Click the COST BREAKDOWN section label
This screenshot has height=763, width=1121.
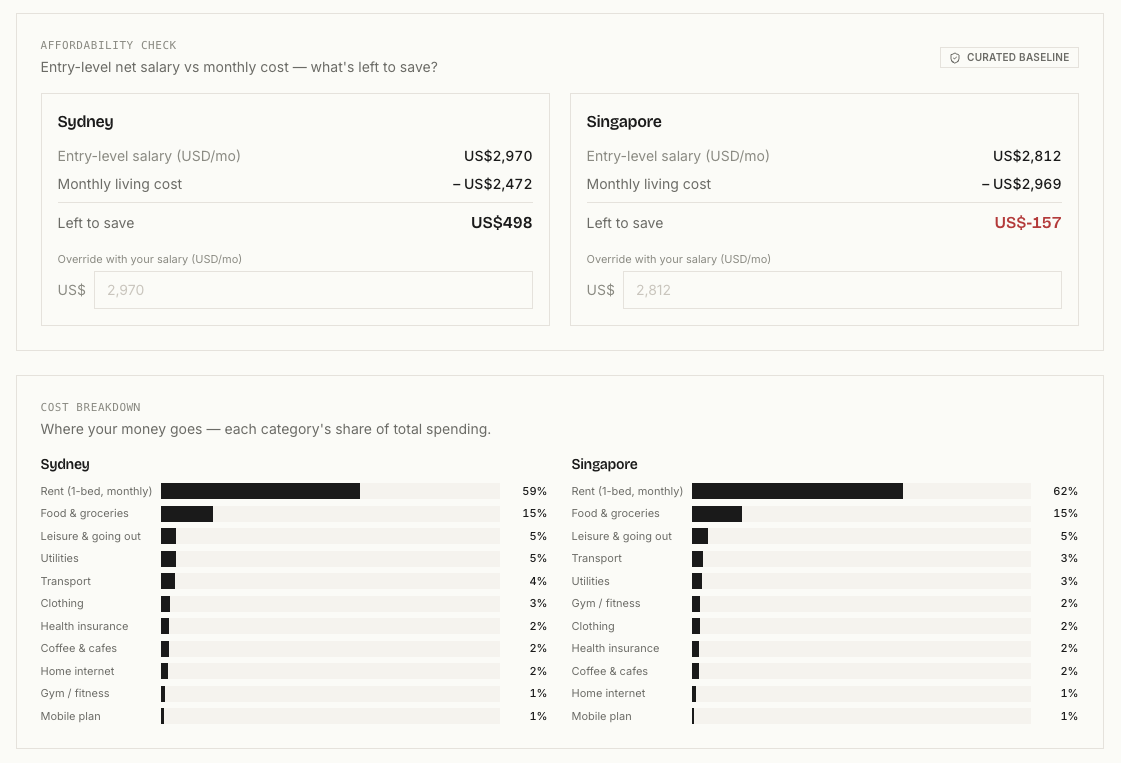tap(90, 407)
